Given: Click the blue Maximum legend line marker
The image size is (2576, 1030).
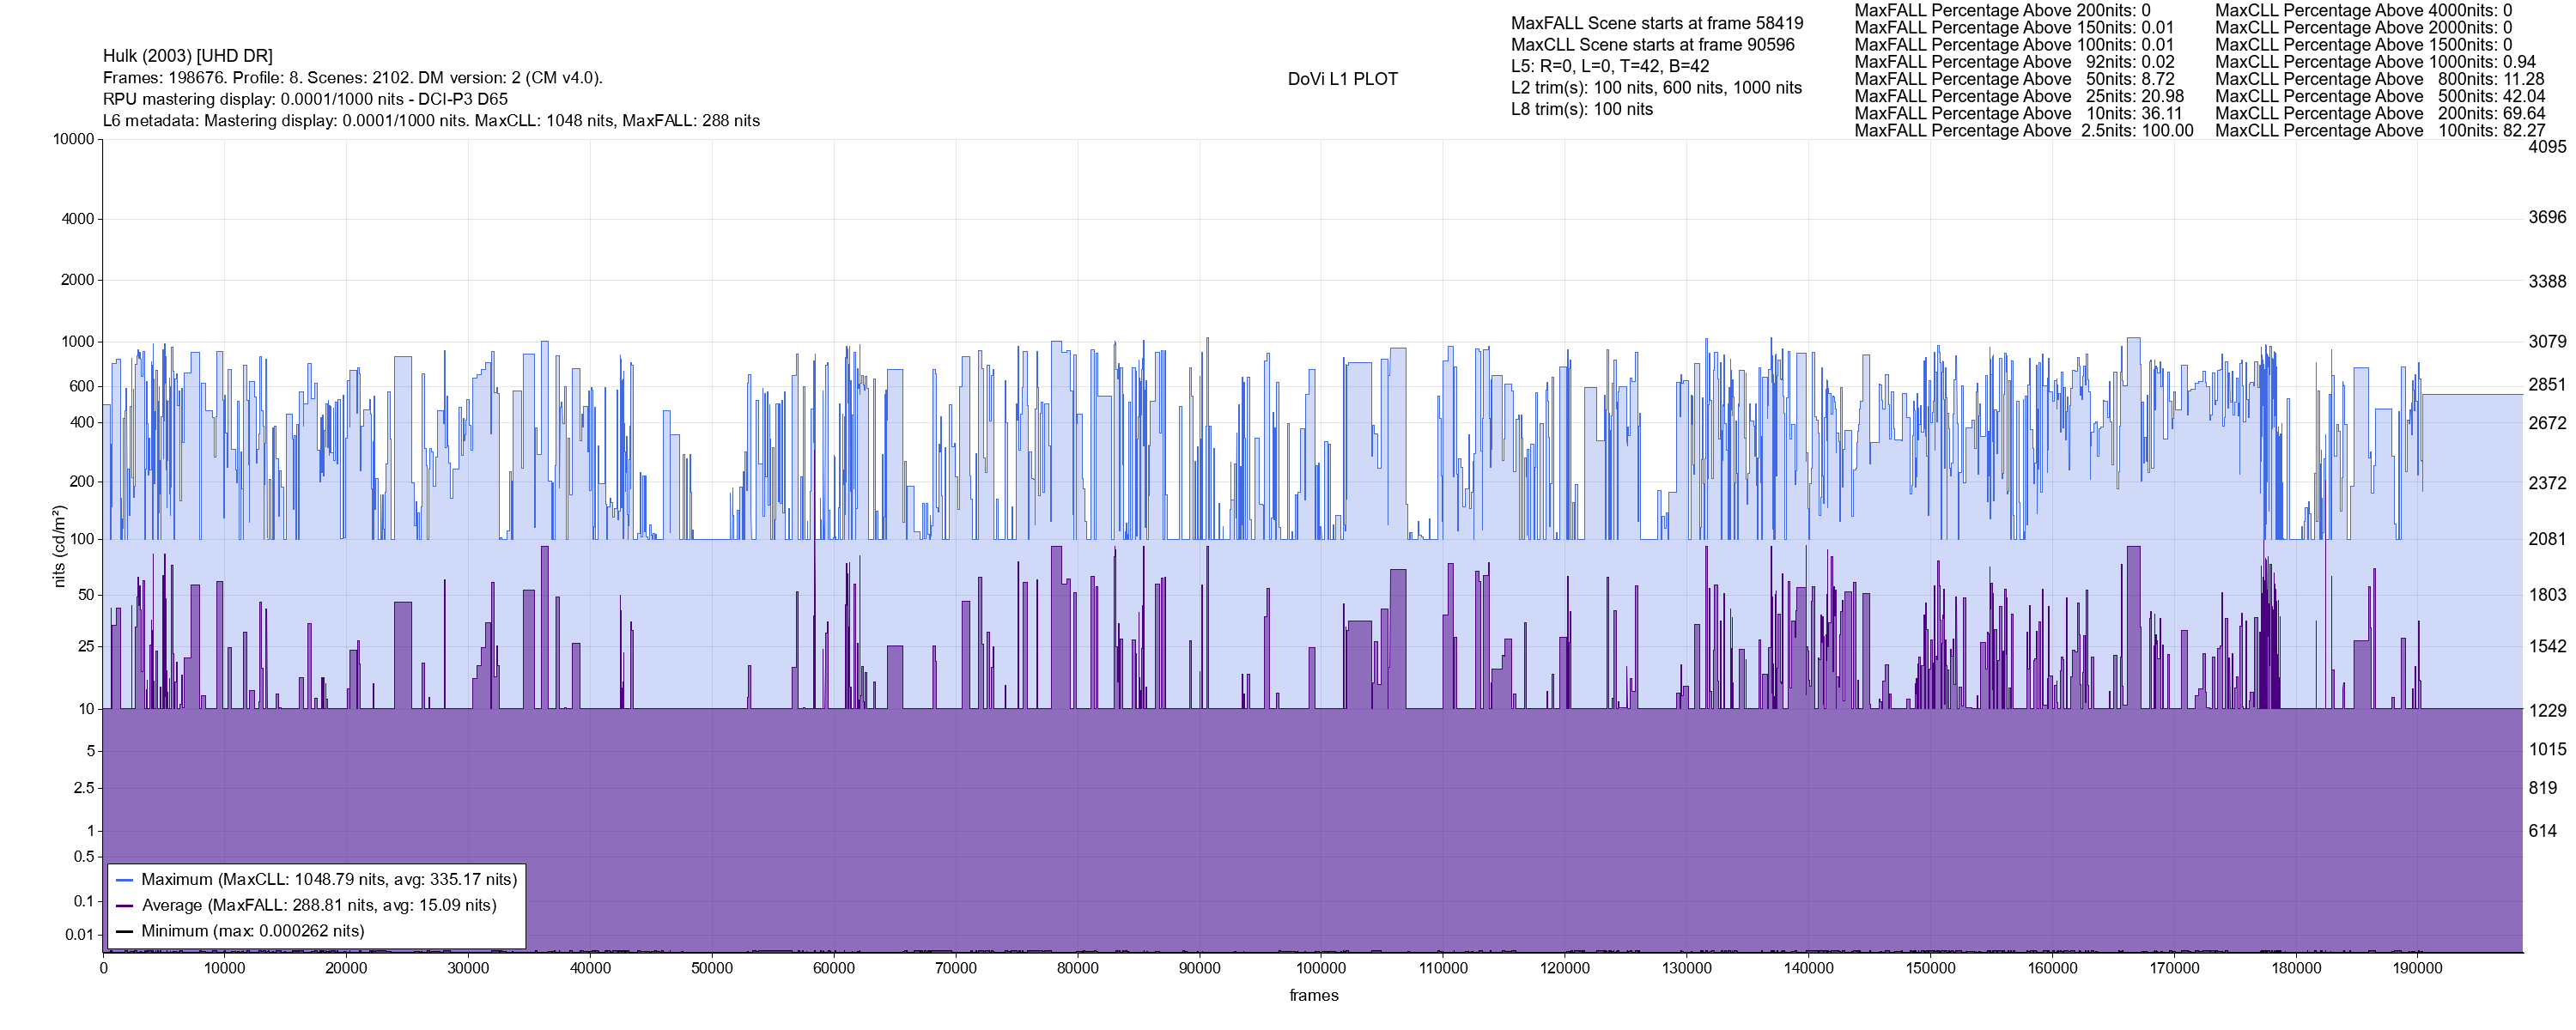Looking at the screenshot, I should 125,880.
